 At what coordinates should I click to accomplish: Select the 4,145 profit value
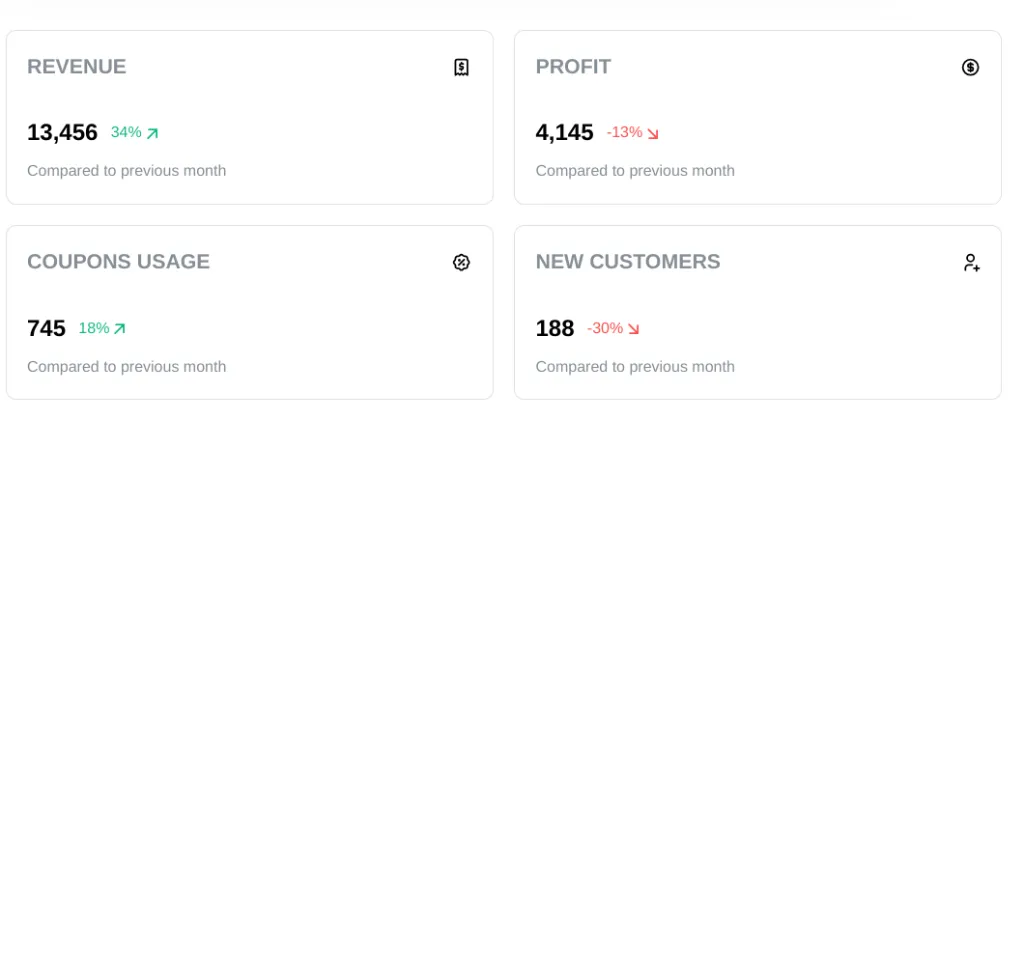[x=564, y=132]
